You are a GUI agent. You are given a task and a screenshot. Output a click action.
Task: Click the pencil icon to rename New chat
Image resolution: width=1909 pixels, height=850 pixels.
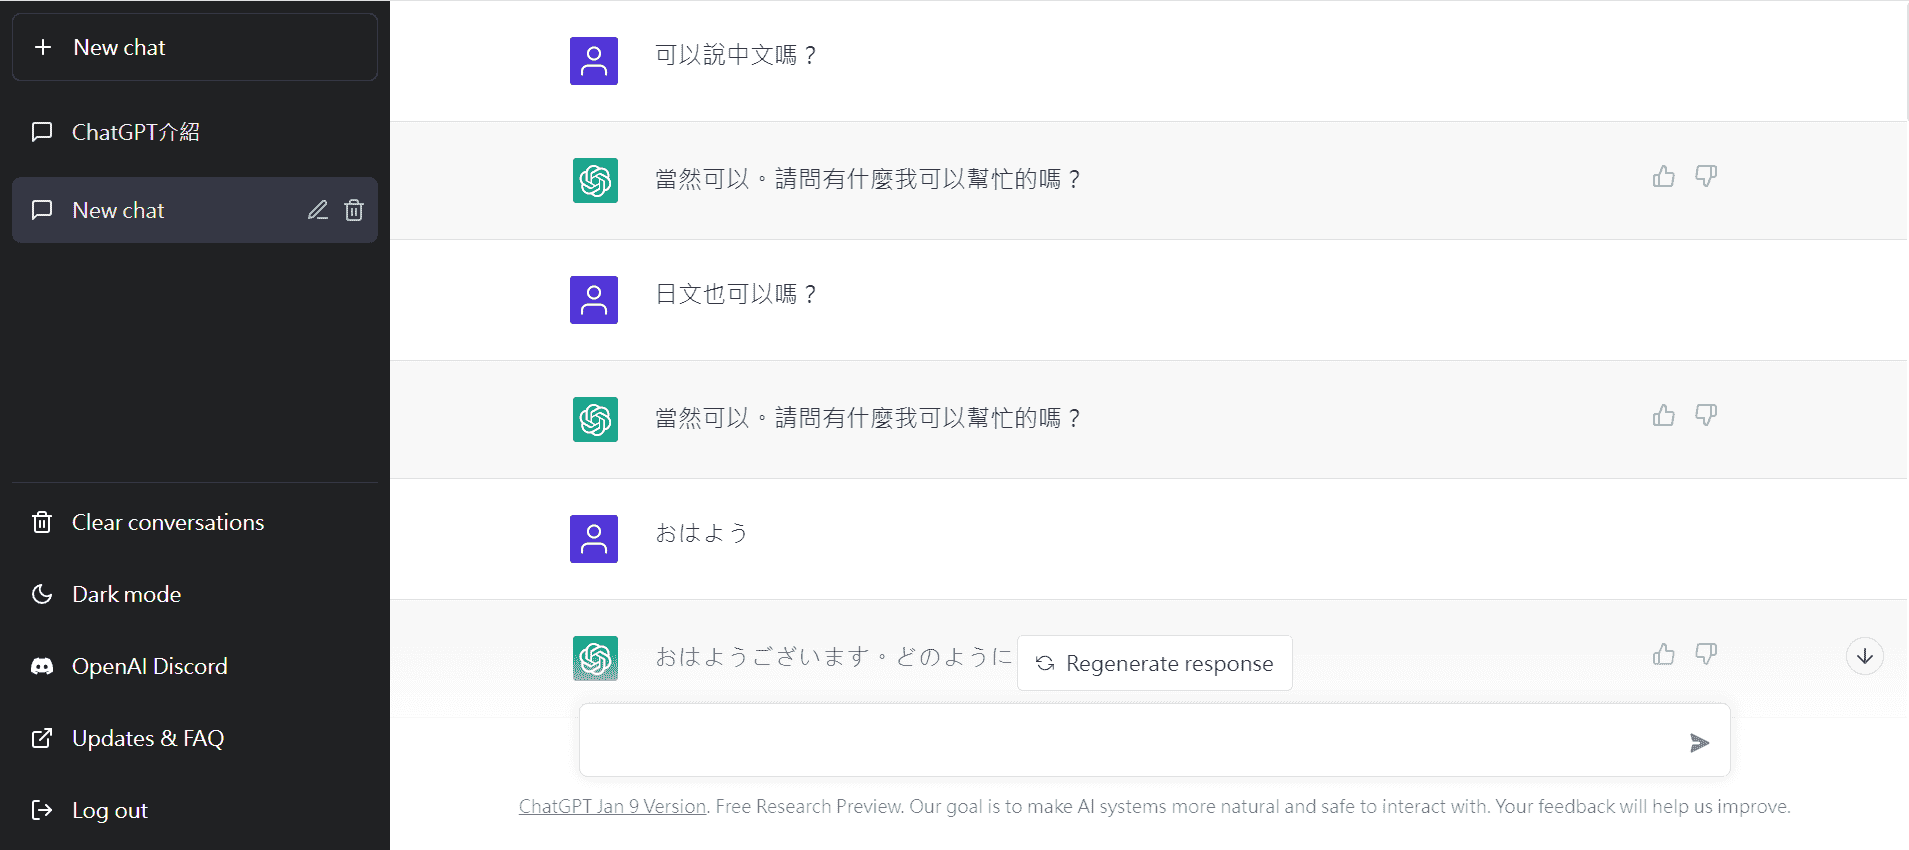point(317,210)
